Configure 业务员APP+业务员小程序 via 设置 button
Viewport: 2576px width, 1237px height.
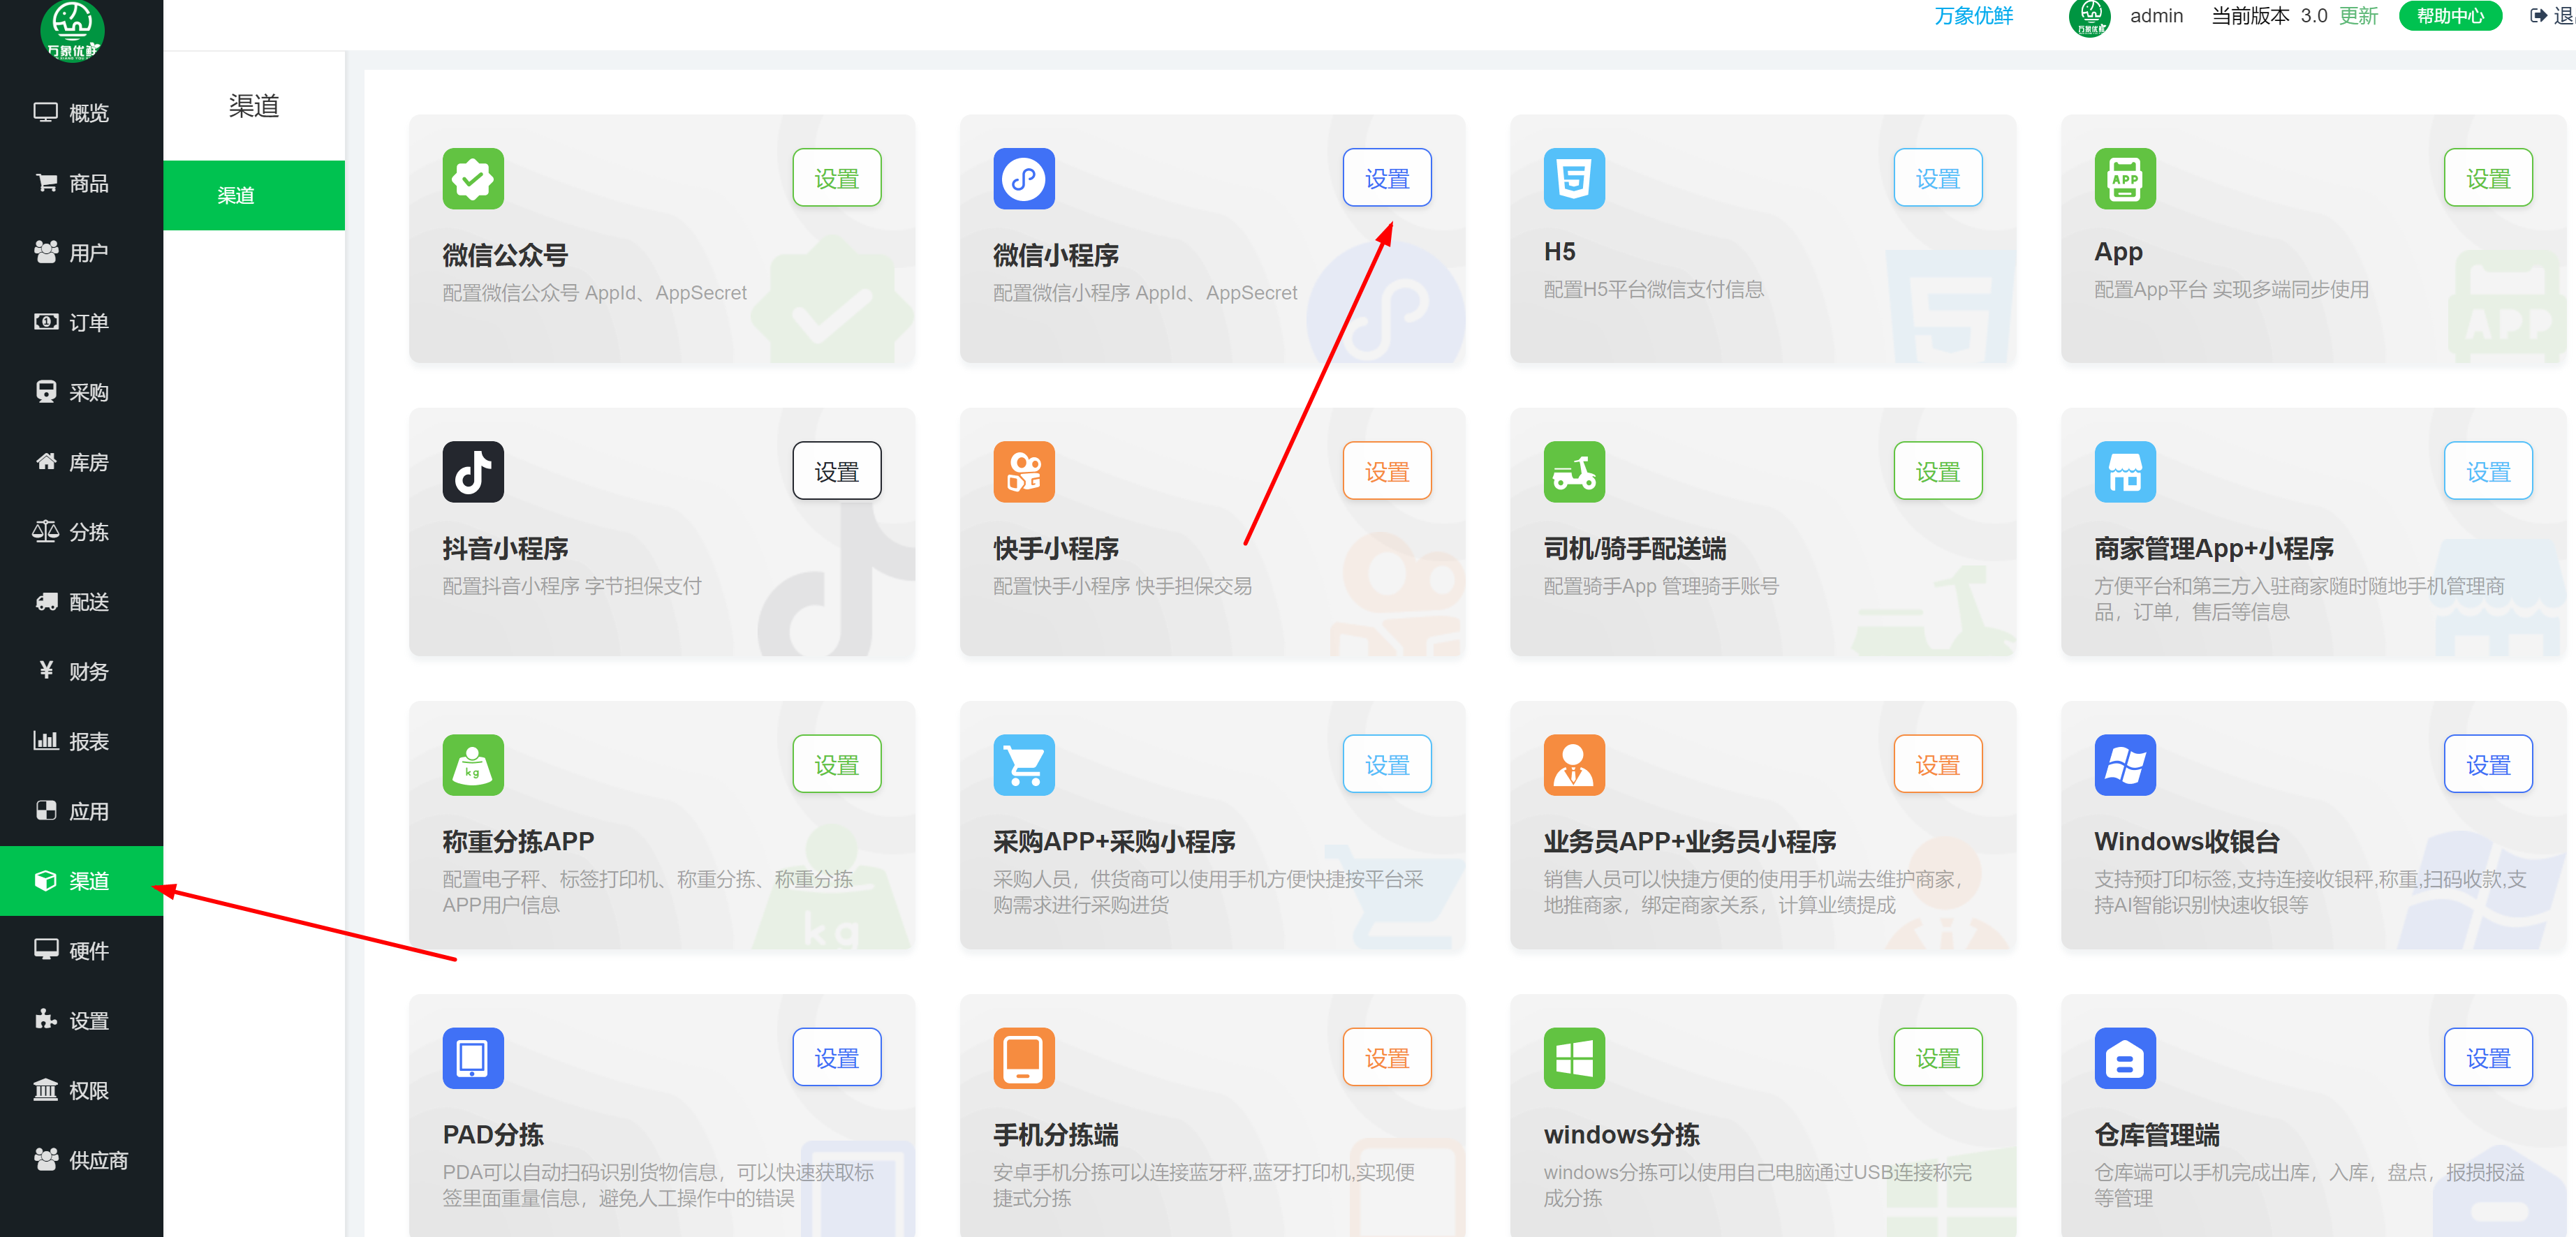(x=1937, y=764)
